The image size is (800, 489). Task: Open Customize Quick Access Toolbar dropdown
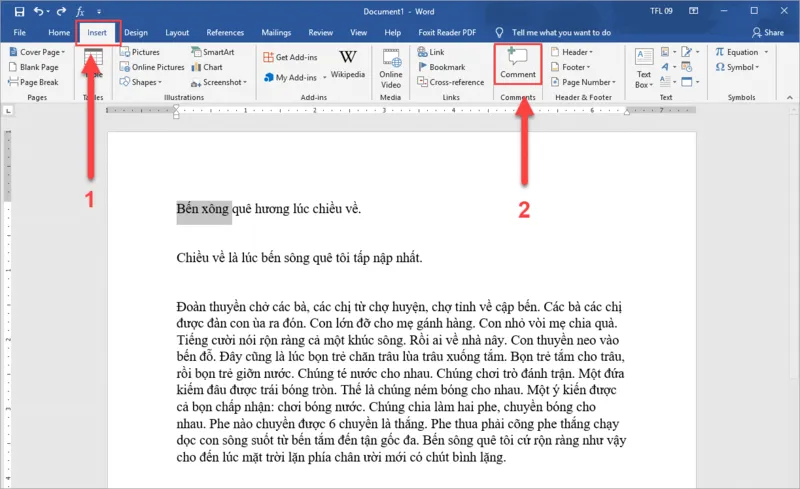pos(98,11)
